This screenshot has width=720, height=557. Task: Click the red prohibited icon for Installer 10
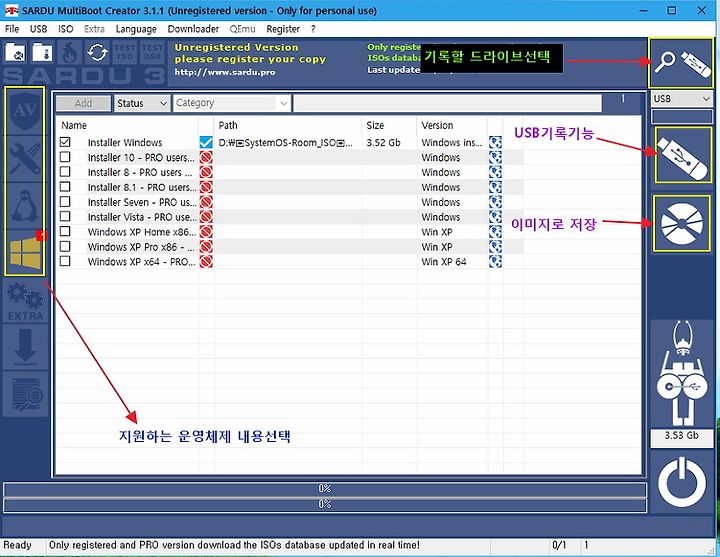206,158
